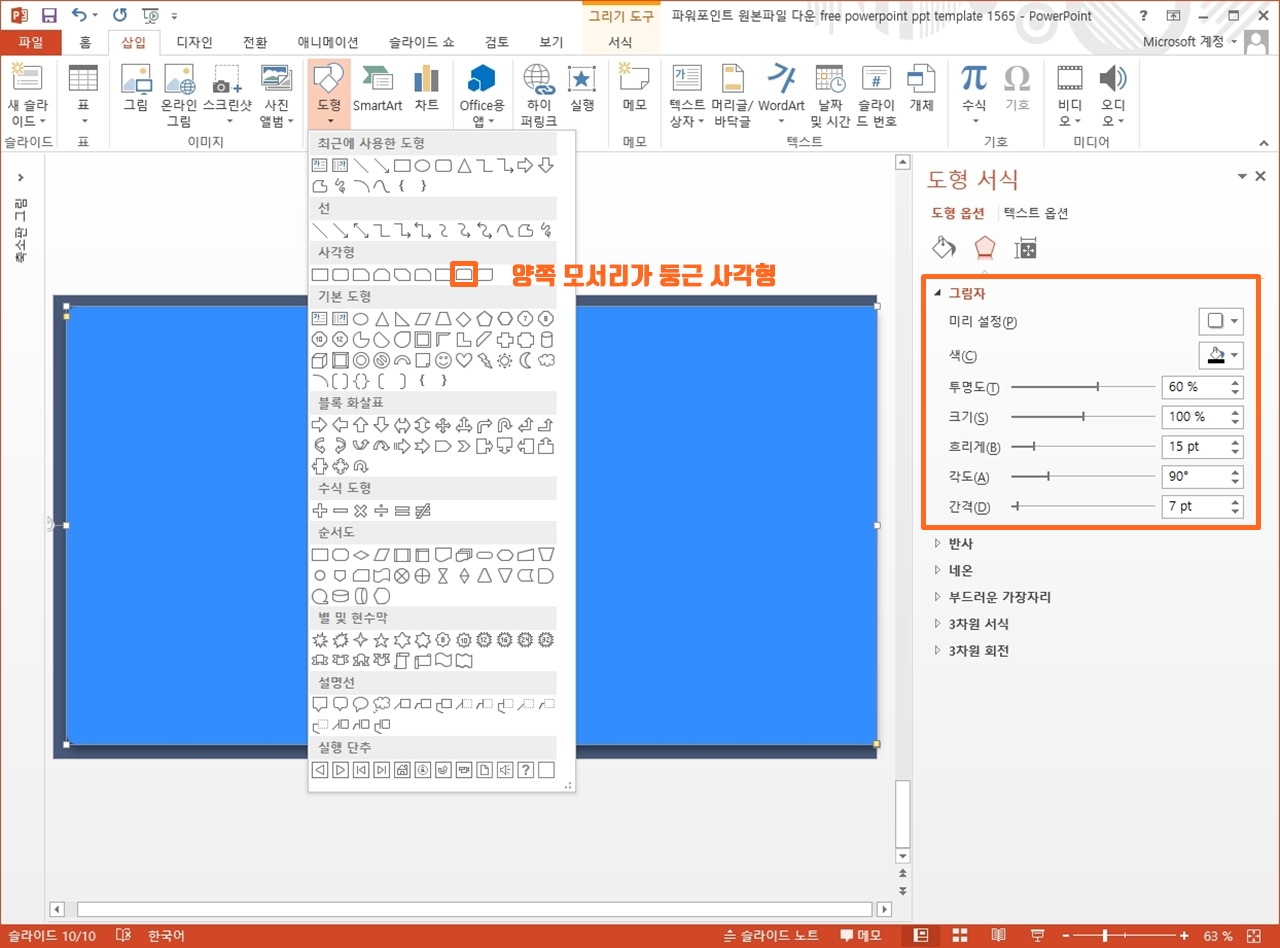Choose the right arrow in 블록 화살표
Image resolution: width=1280 pixels, height=948 pixels.
(320, 425)
